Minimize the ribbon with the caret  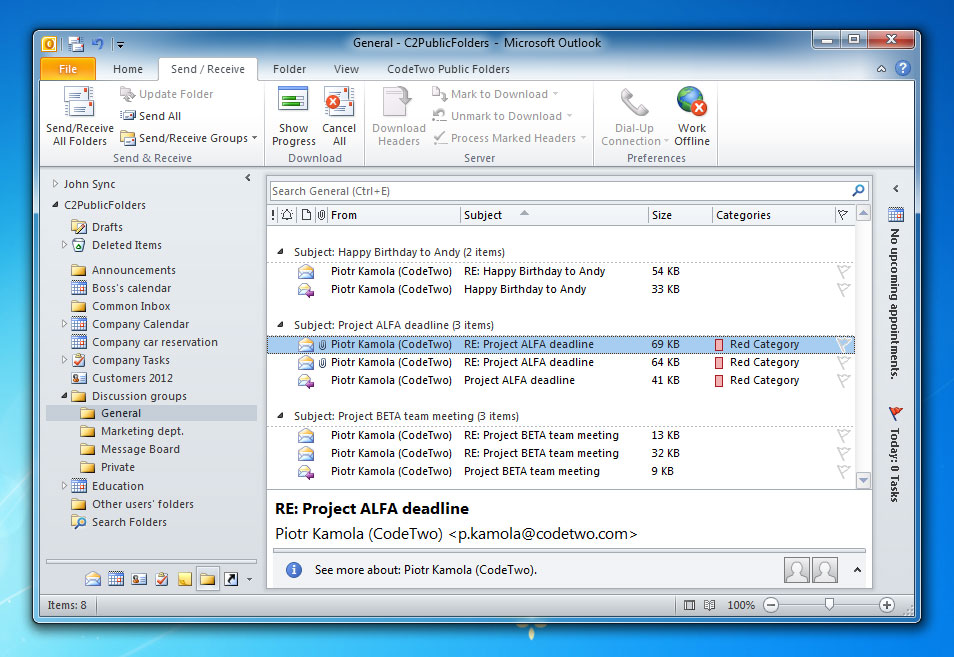pyautogui.click(x=881, y=69)
